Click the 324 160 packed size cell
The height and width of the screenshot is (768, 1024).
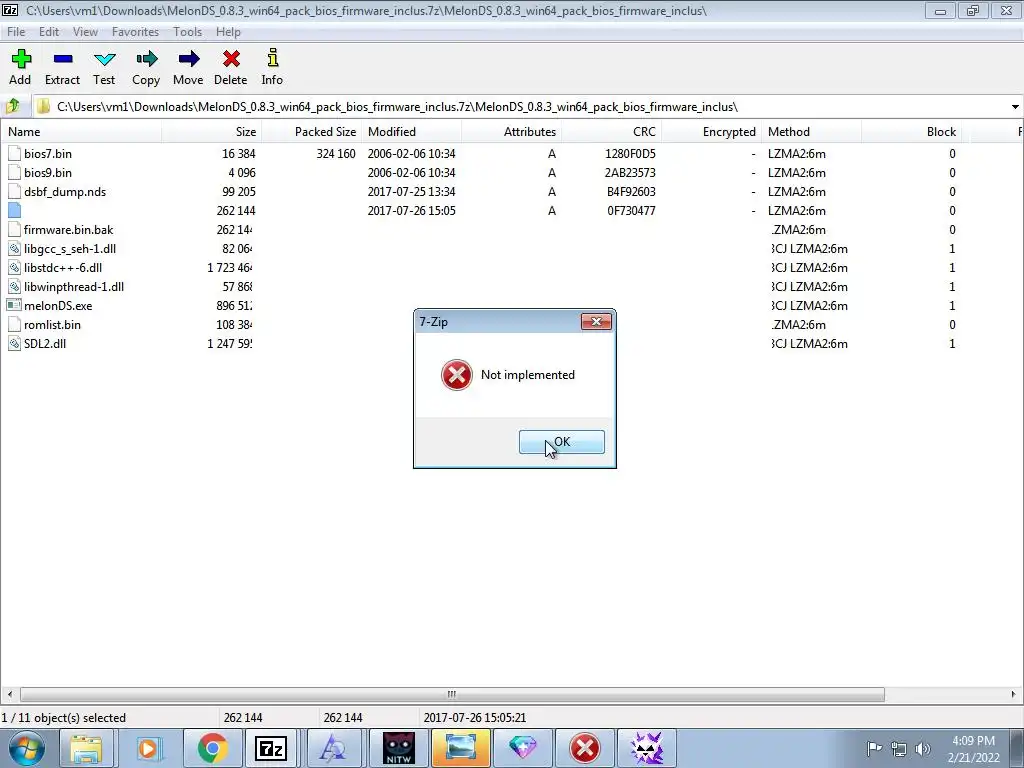tap(336, 153)
